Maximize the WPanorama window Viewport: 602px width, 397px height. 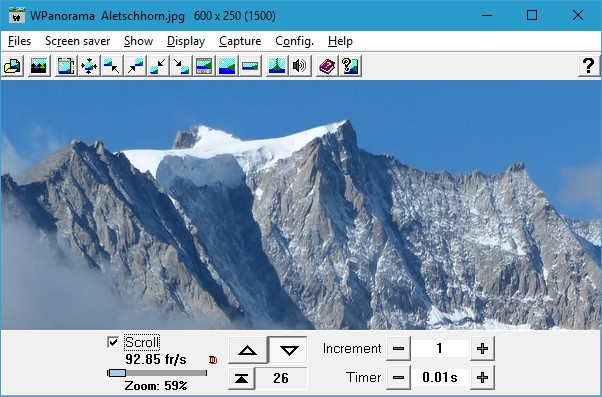532,15
